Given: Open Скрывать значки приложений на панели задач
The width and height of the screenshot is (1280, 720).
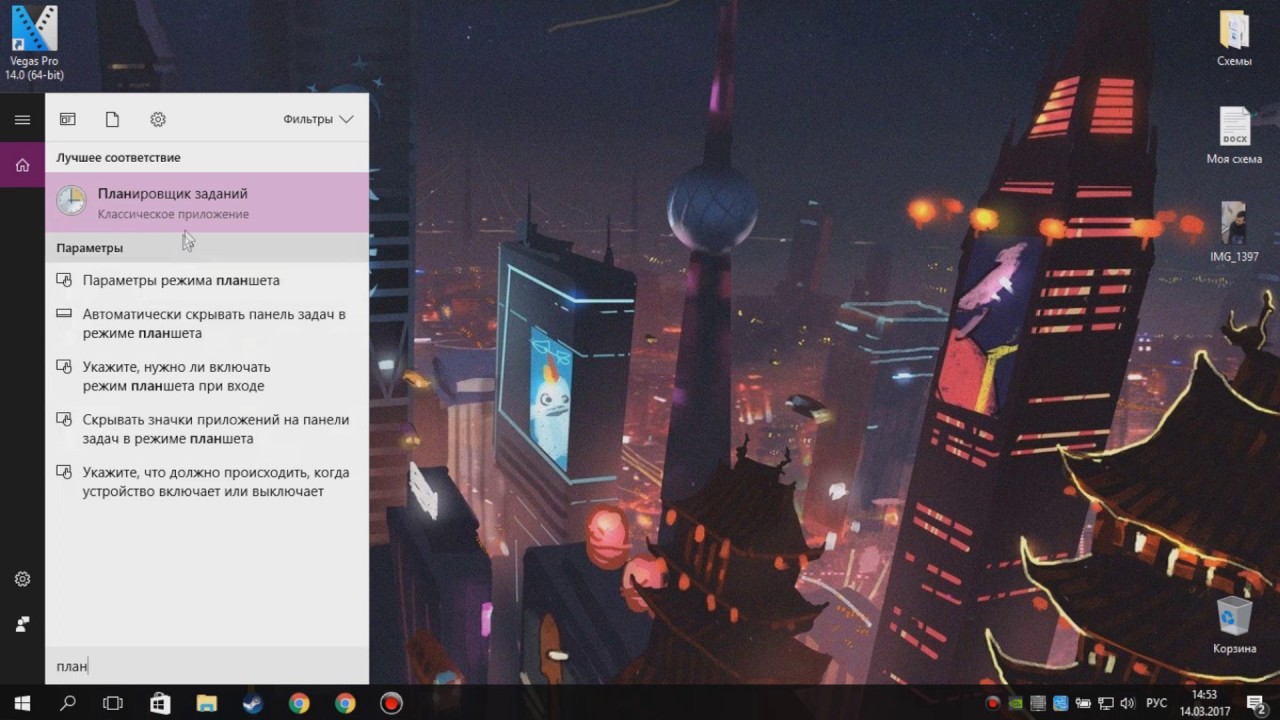Looking at the screenshot, I should (x=207, y=429).
